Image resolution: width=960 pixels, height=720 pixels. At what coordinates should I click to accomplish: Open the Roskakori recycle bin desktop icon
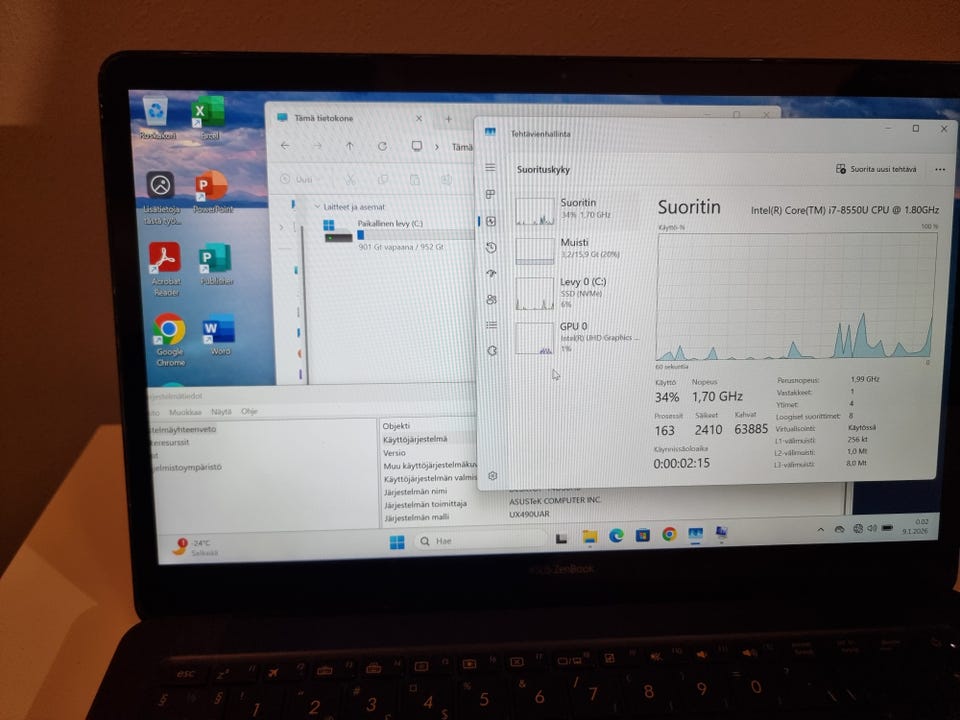[x=157, y=118]
